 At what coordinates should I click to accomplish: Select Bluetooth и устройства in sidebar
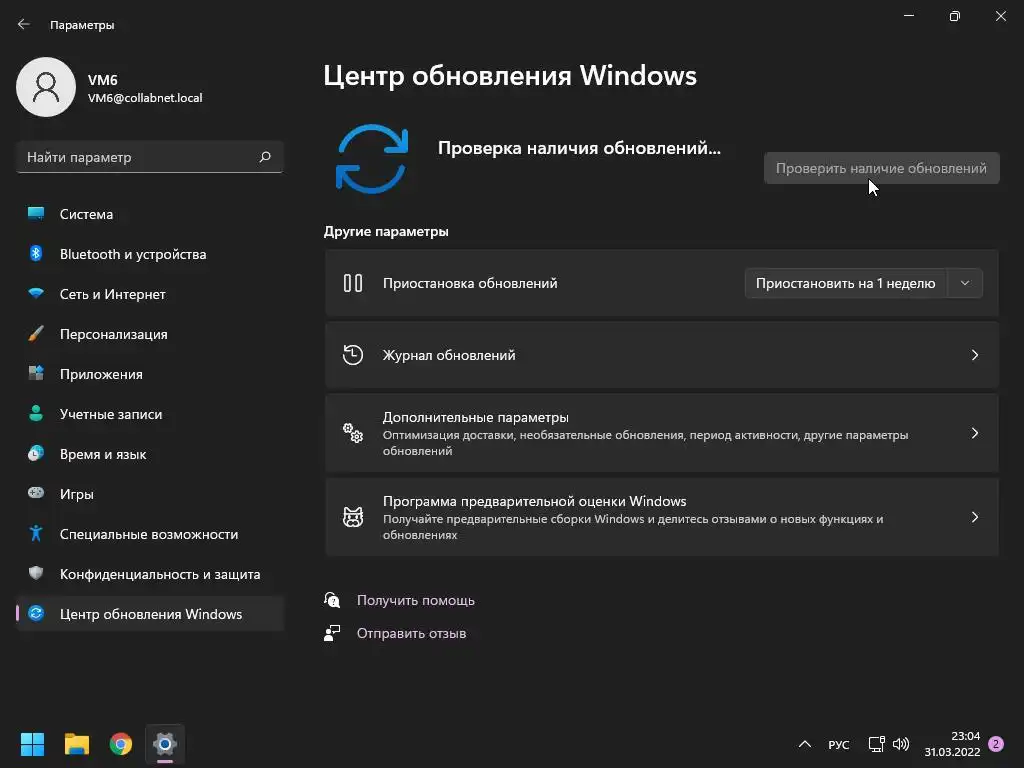(150, 253)
